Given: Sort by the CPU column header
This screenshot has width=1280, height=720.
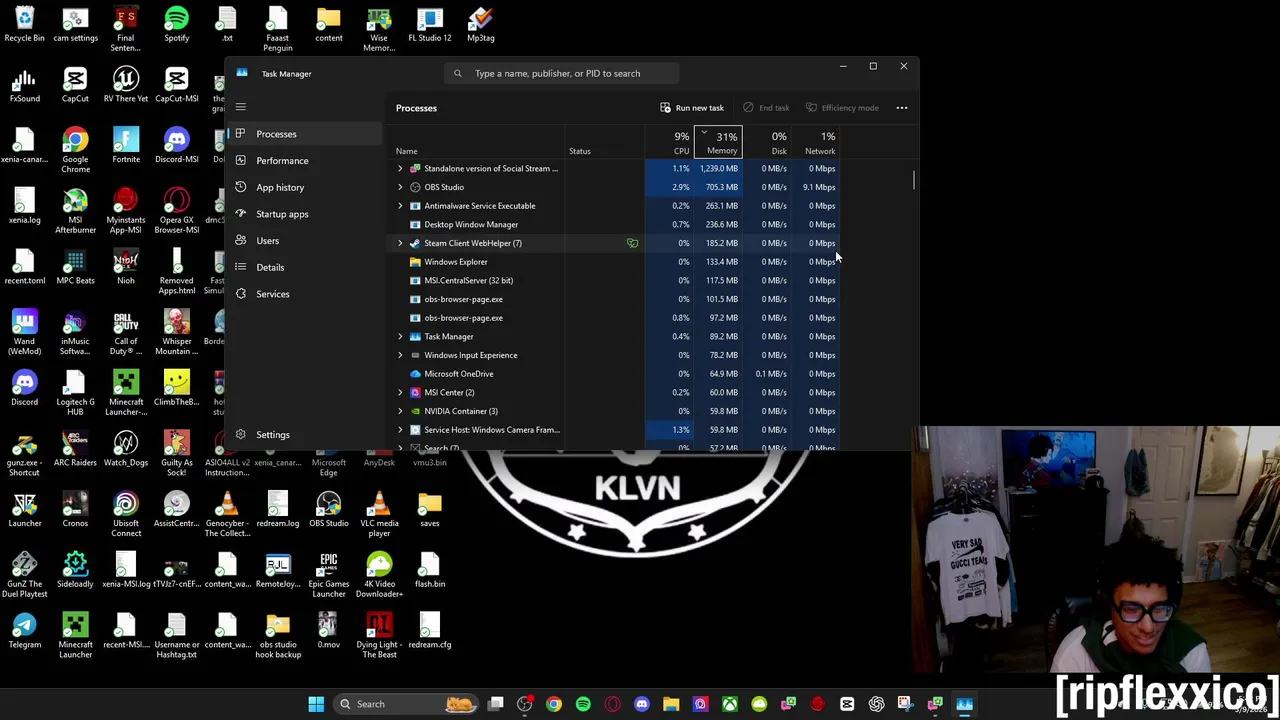Looking at the screenshot, I should [x=671, y=142].
